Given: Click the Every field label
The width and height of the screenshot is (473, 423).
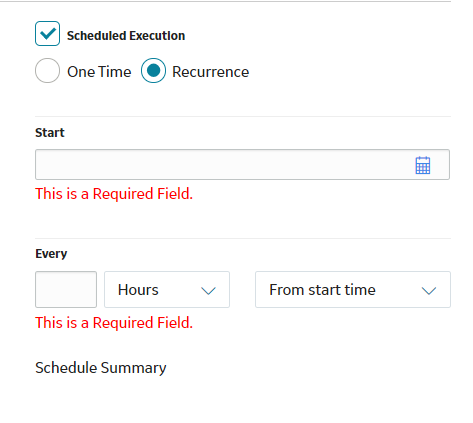Looking at the screenshot, I should 51,254.
